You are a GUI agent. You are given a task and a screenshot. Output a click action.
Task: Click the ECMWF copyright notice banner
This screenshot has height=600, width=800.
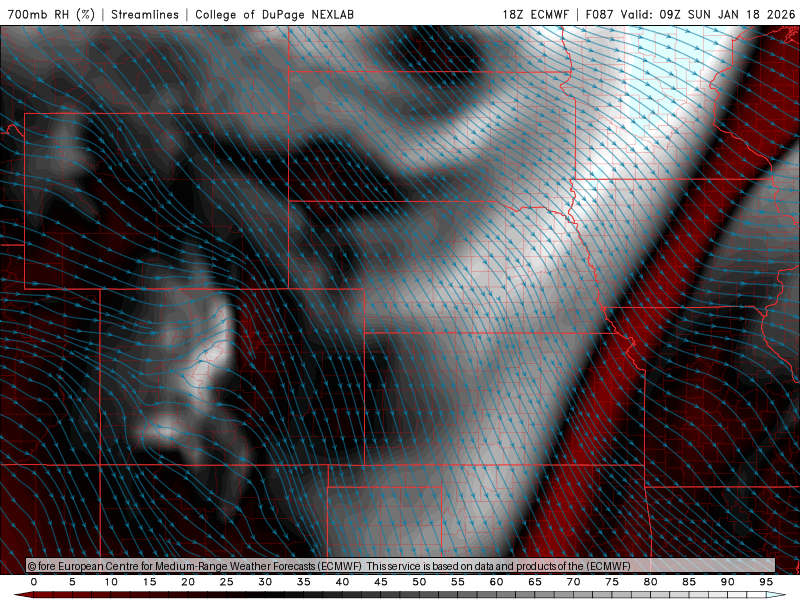(401, 566)
